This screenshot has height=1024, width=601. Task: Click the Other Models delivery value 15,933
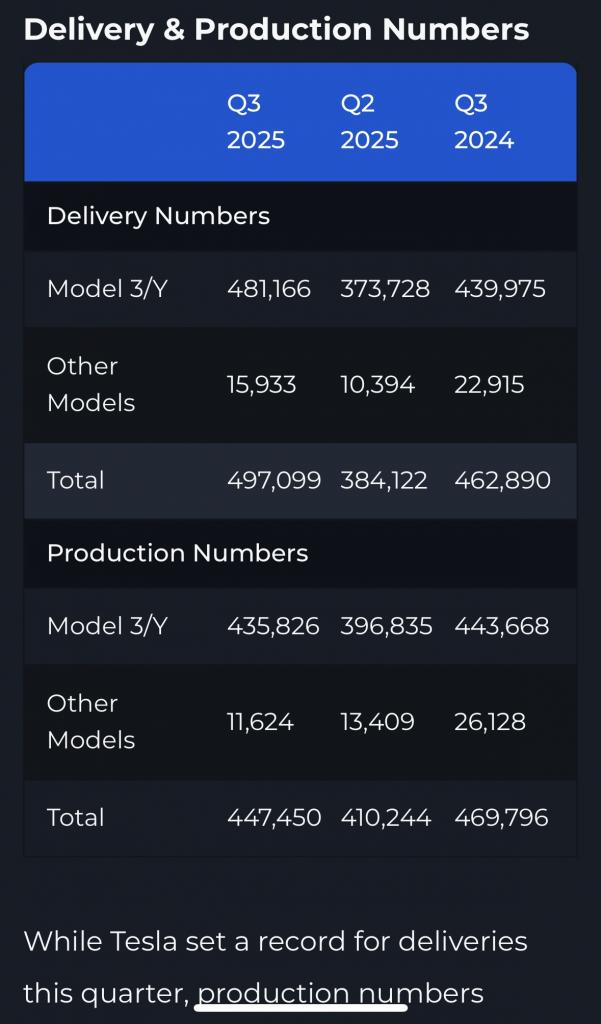tap(261, 385)
